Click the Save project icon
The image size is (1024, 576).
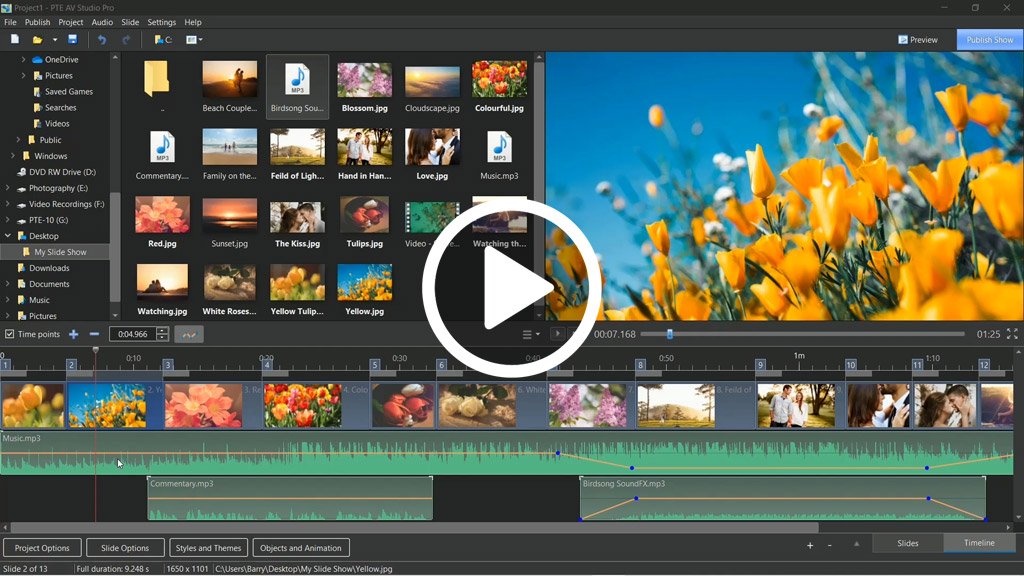(72, 40)
